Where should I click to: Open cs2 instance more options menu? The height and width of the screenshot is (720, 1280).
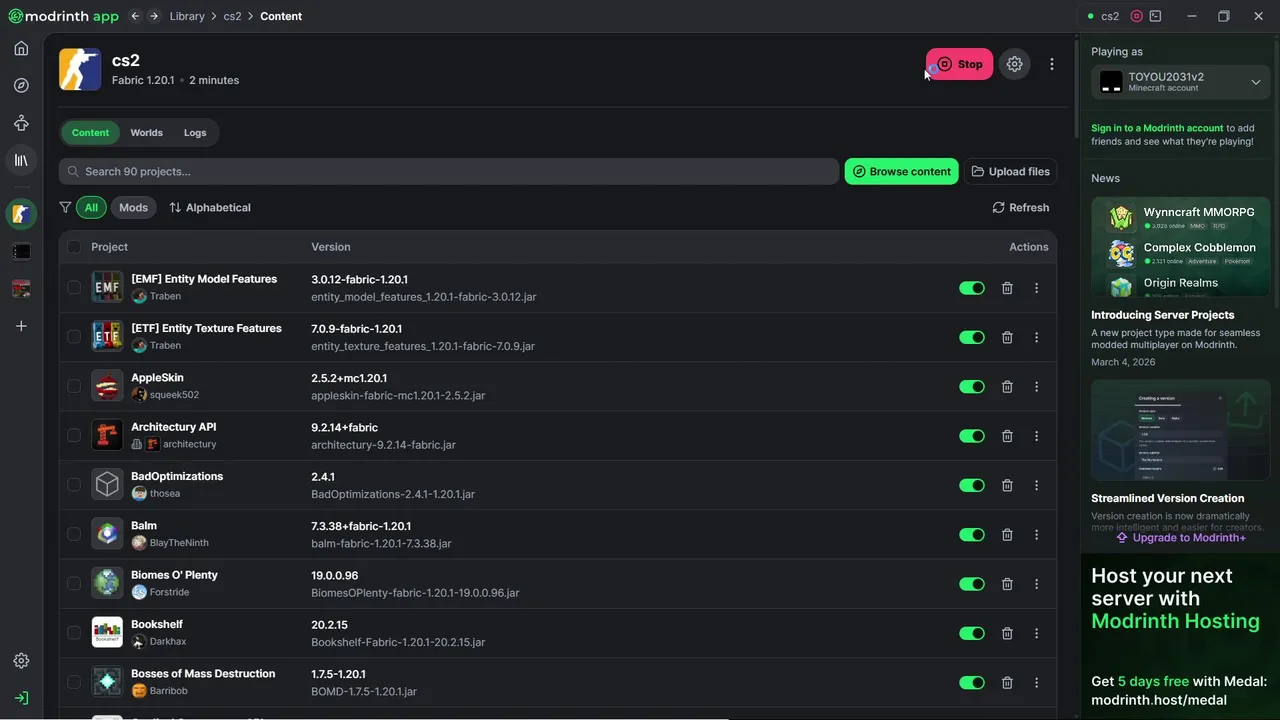[x=1051, y=64]
